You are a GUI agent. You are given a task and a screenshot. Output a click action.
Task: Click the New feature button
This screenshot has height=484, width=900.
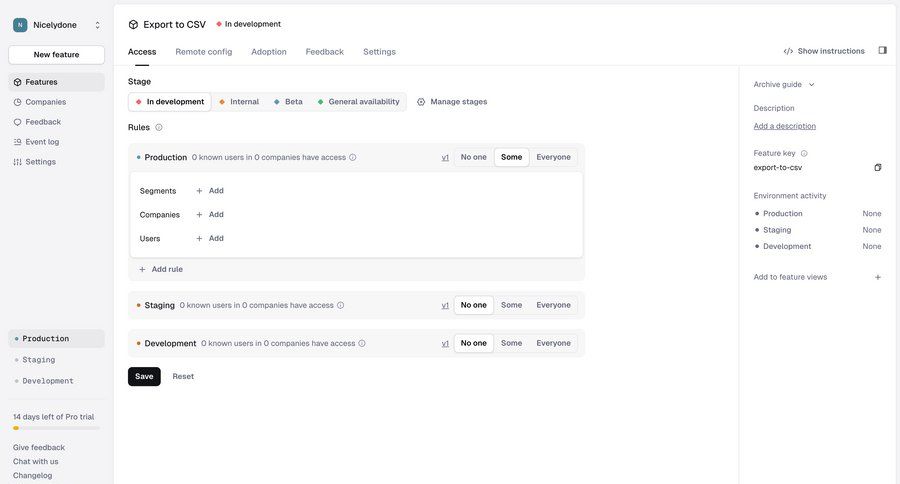56,55
